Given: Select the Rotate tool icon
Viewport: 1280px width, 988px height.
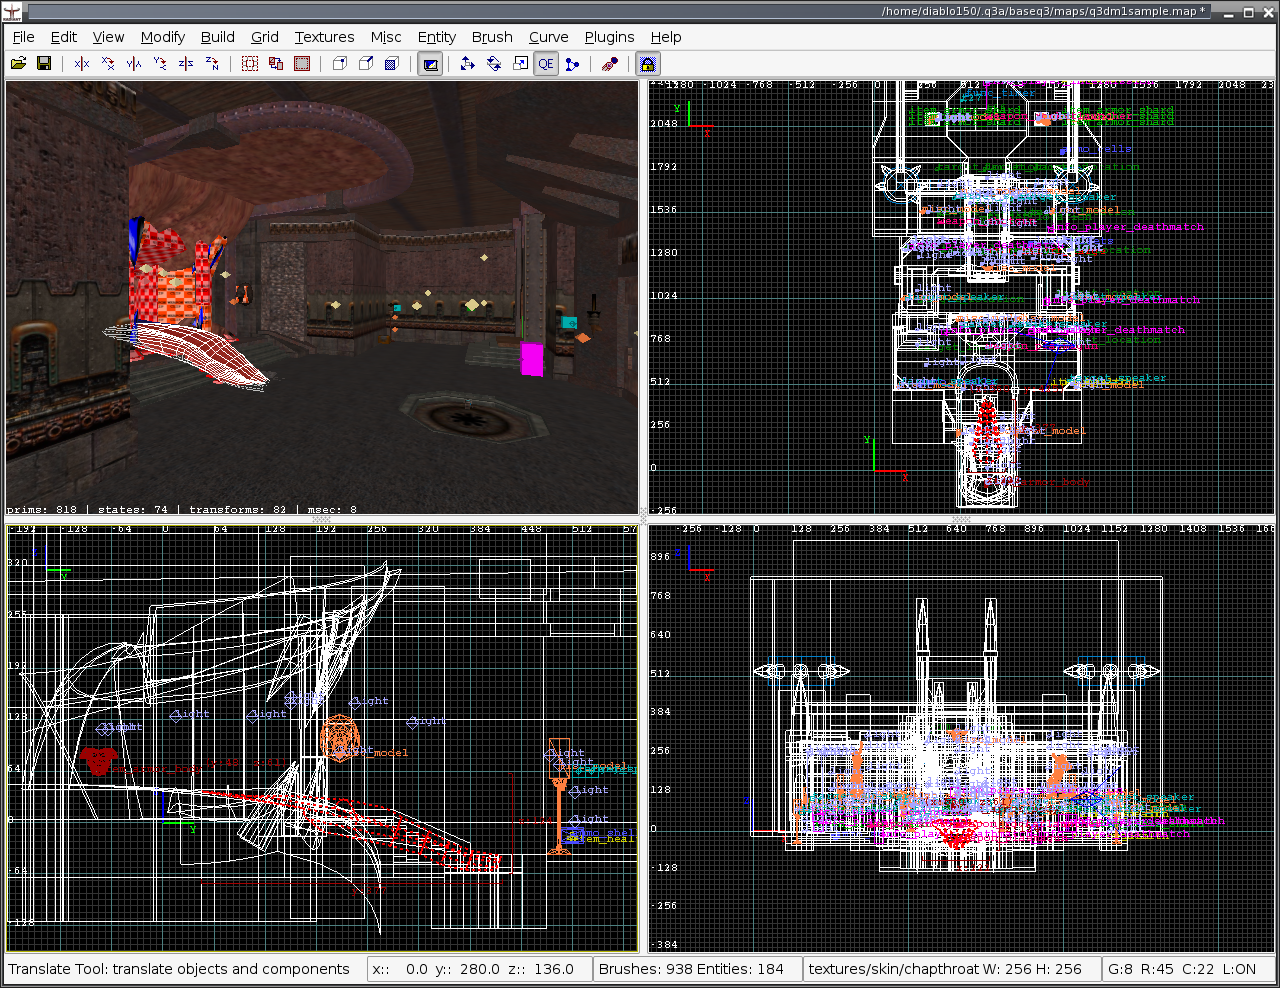Looking at the screenshot, I should tap(494, 63).
